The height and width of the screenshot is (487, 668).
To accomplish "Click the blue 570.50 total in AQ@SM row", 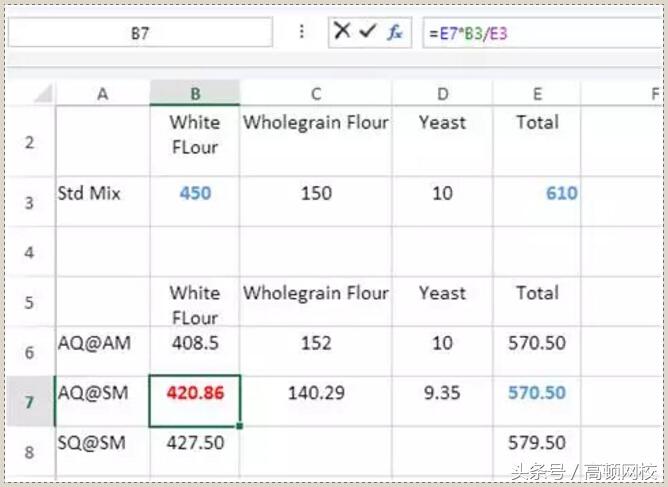I will pos(537,401).
